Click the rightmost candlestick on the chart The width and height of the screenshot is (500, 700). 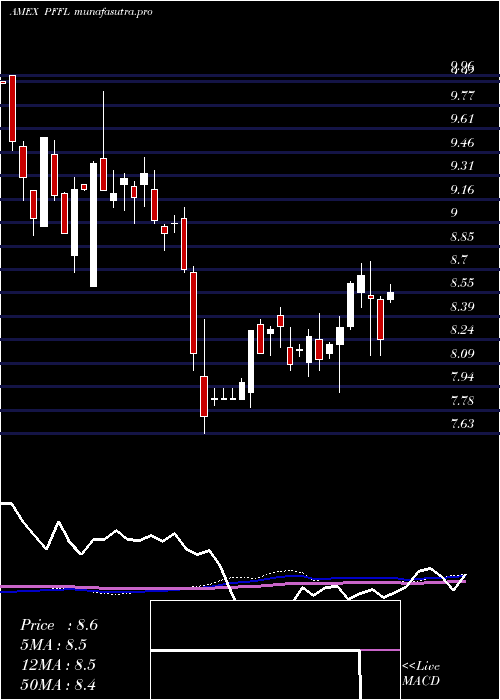point(391,295)
